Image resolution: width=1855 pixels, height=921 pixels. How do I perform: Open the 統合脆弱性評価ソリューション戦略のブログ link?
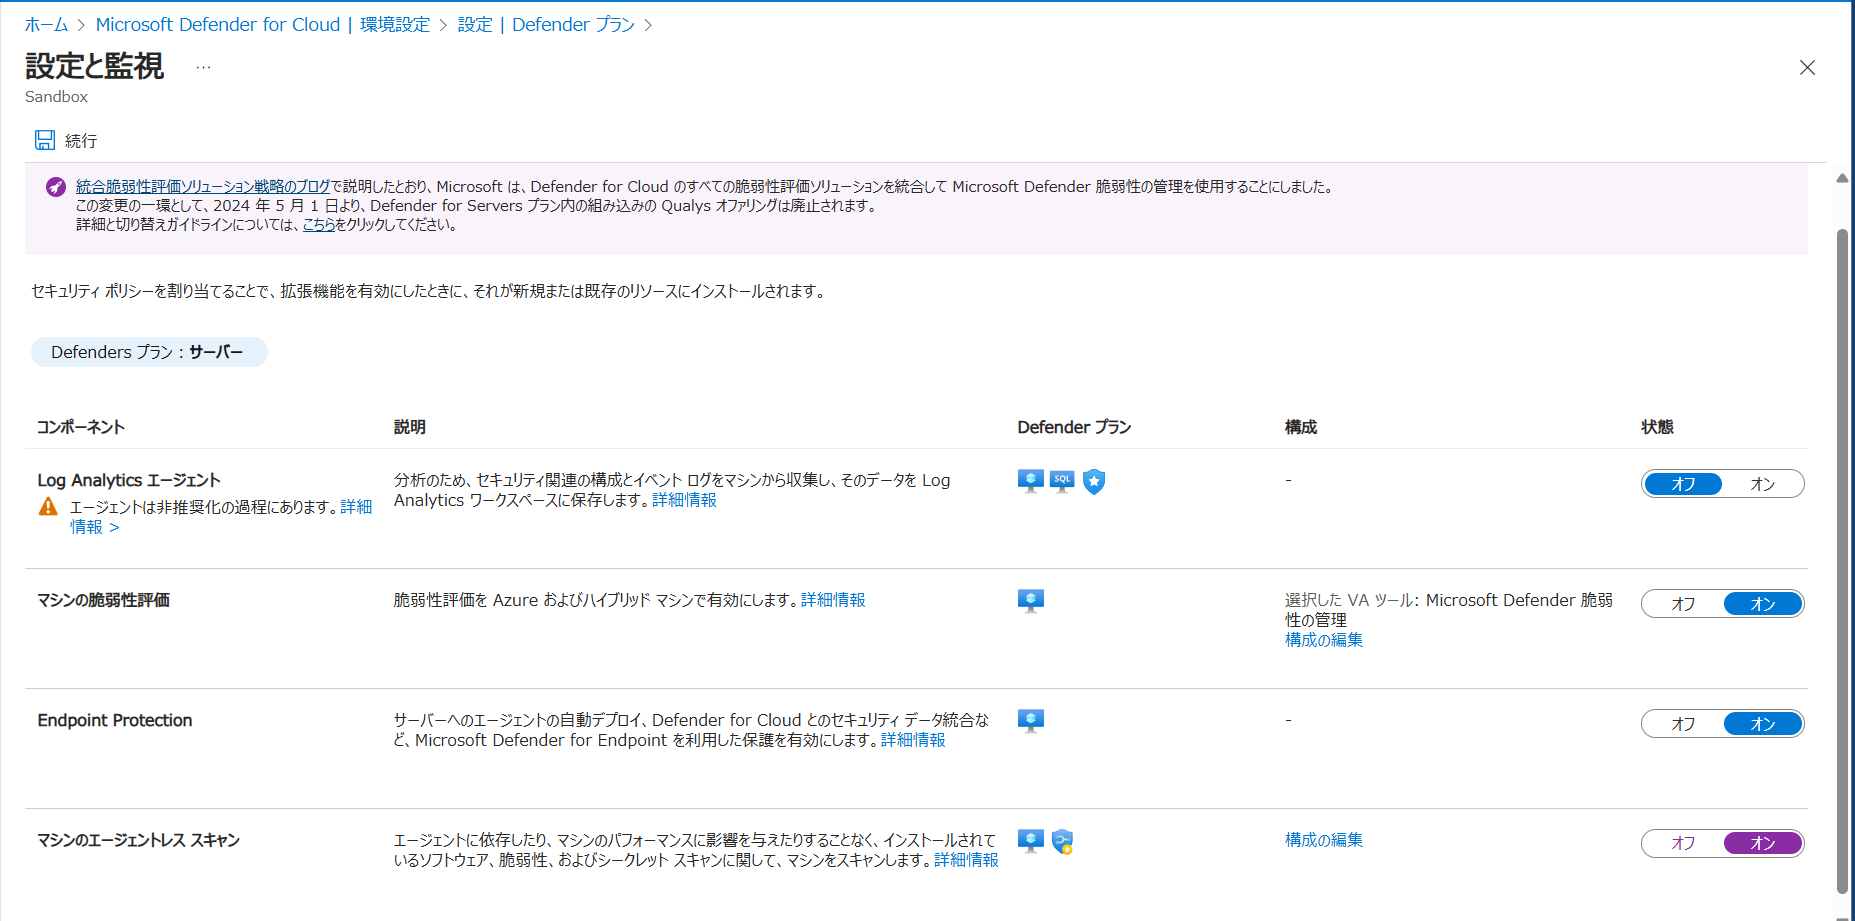pyautogui.click(x=203, y=187)
